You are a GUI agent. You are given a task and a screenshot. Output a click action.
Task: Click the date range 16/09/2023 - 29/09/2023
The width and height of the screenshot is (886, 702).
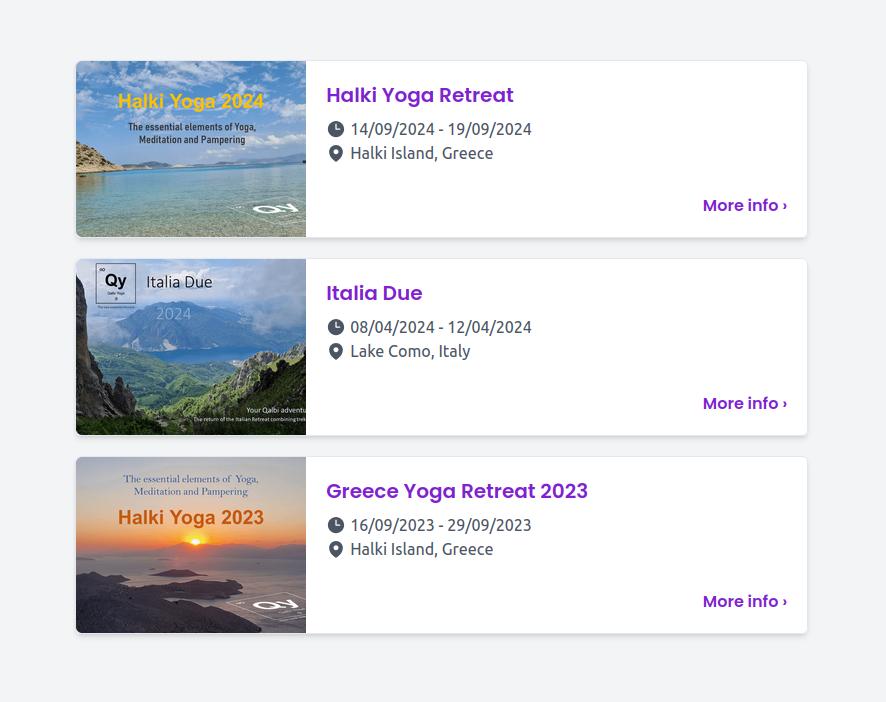(441, 525)
